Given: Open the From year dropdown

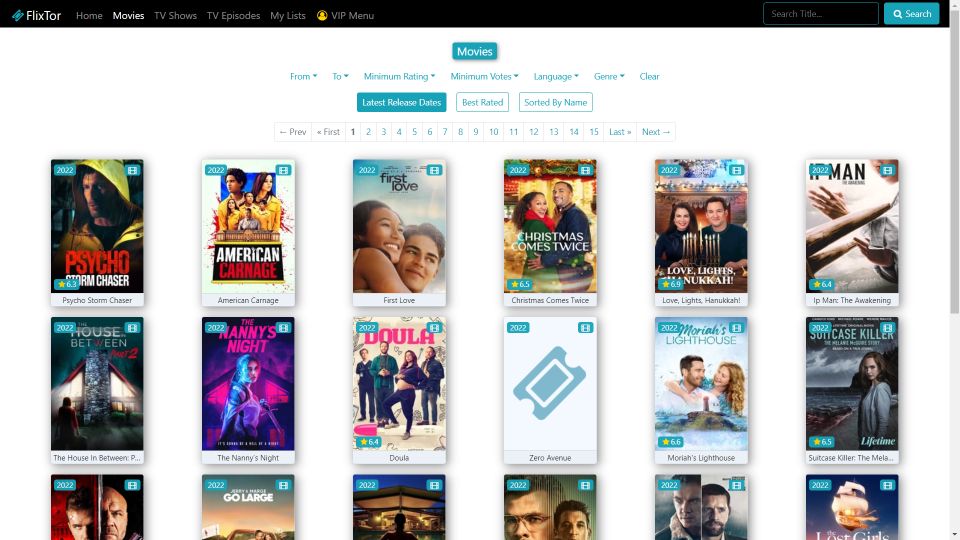Looking at the screenshot, I should point(304,77).
